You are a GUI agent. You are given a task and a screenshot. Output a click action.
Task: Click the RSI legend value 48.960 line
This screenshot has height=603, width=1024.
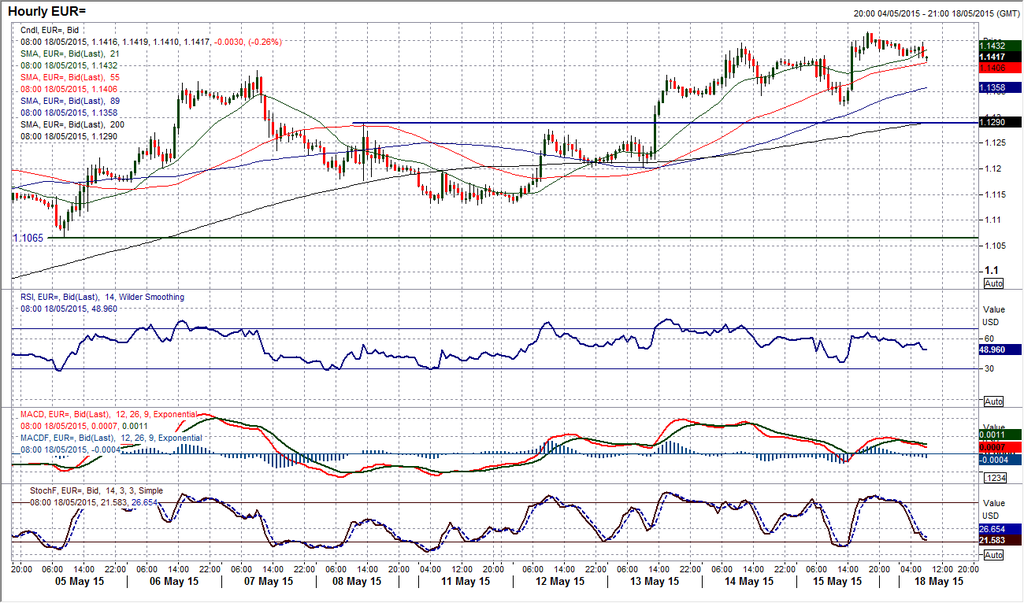(69, 308)
